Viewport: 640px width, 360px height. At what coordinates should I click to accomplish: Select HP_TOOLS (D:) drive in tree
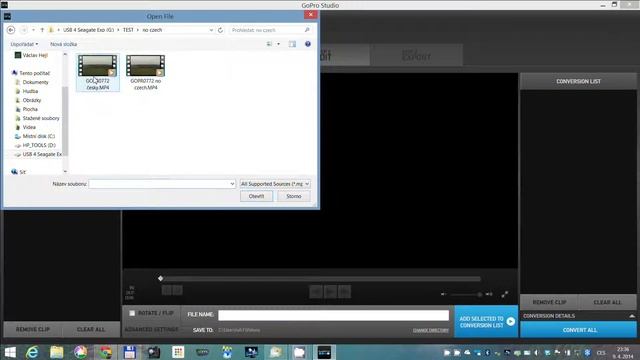[x=39, y=145]
